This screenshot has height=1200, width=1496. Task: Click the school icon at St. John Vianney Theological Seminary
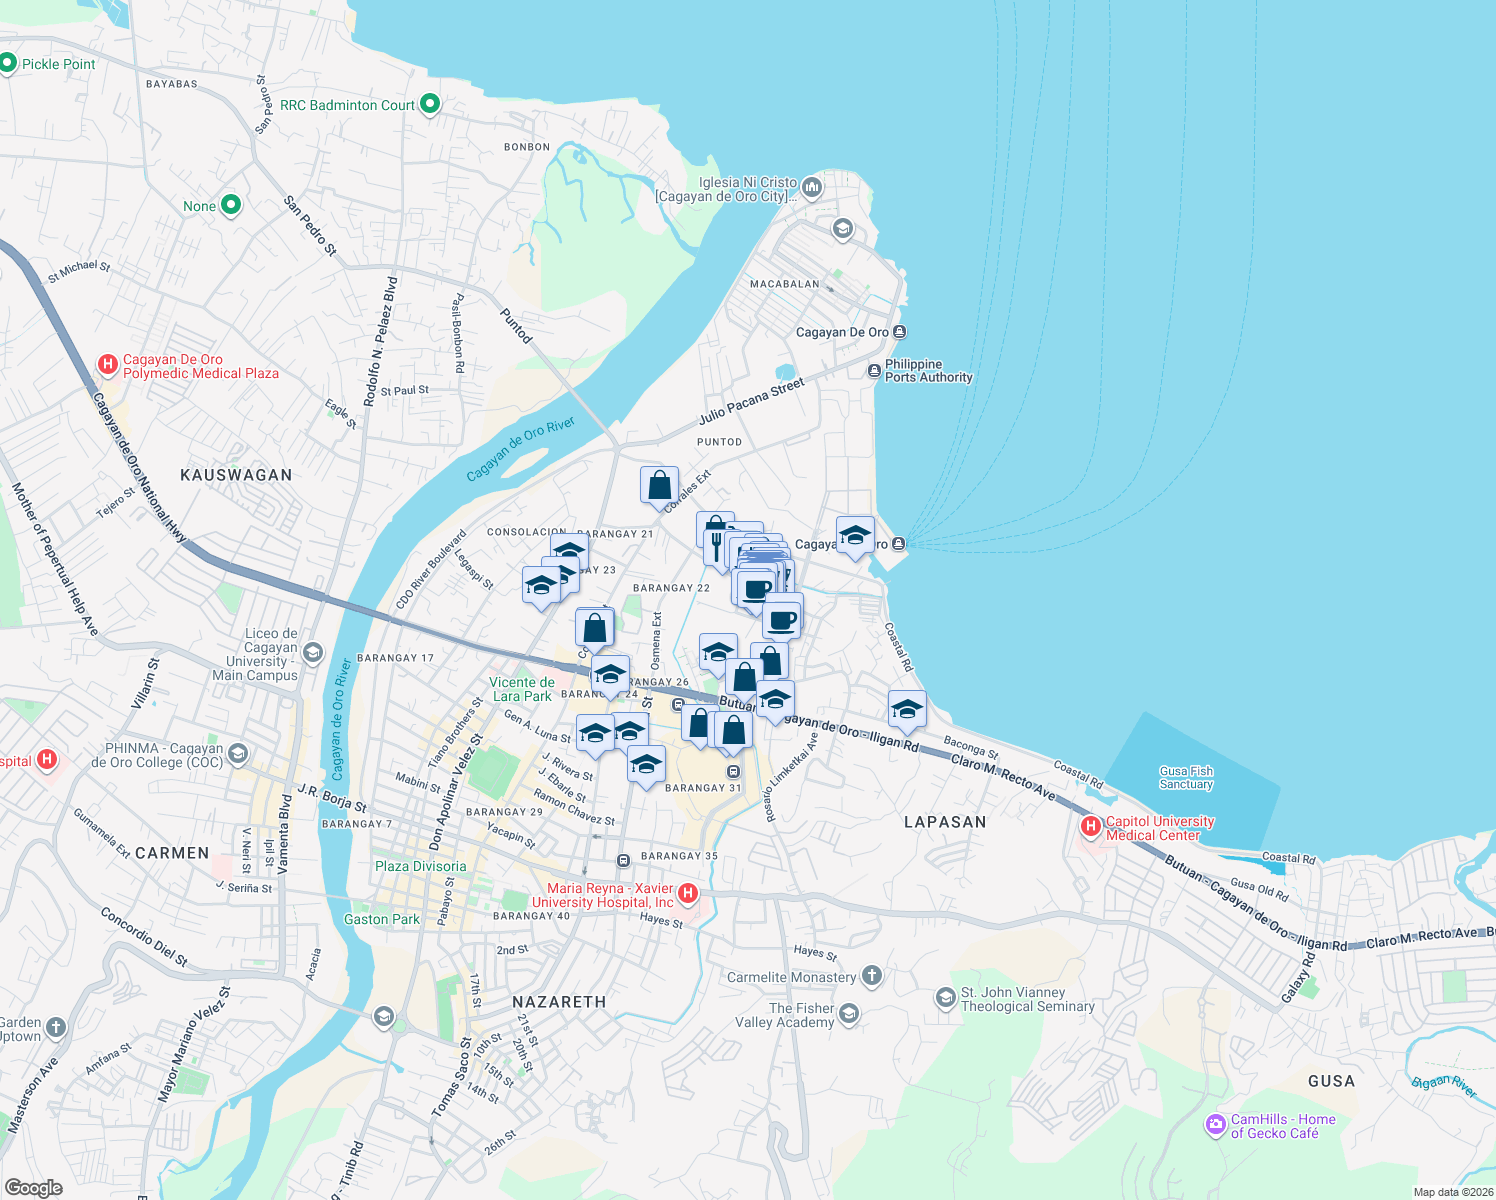pyautogui.click(x=947, y=996)
